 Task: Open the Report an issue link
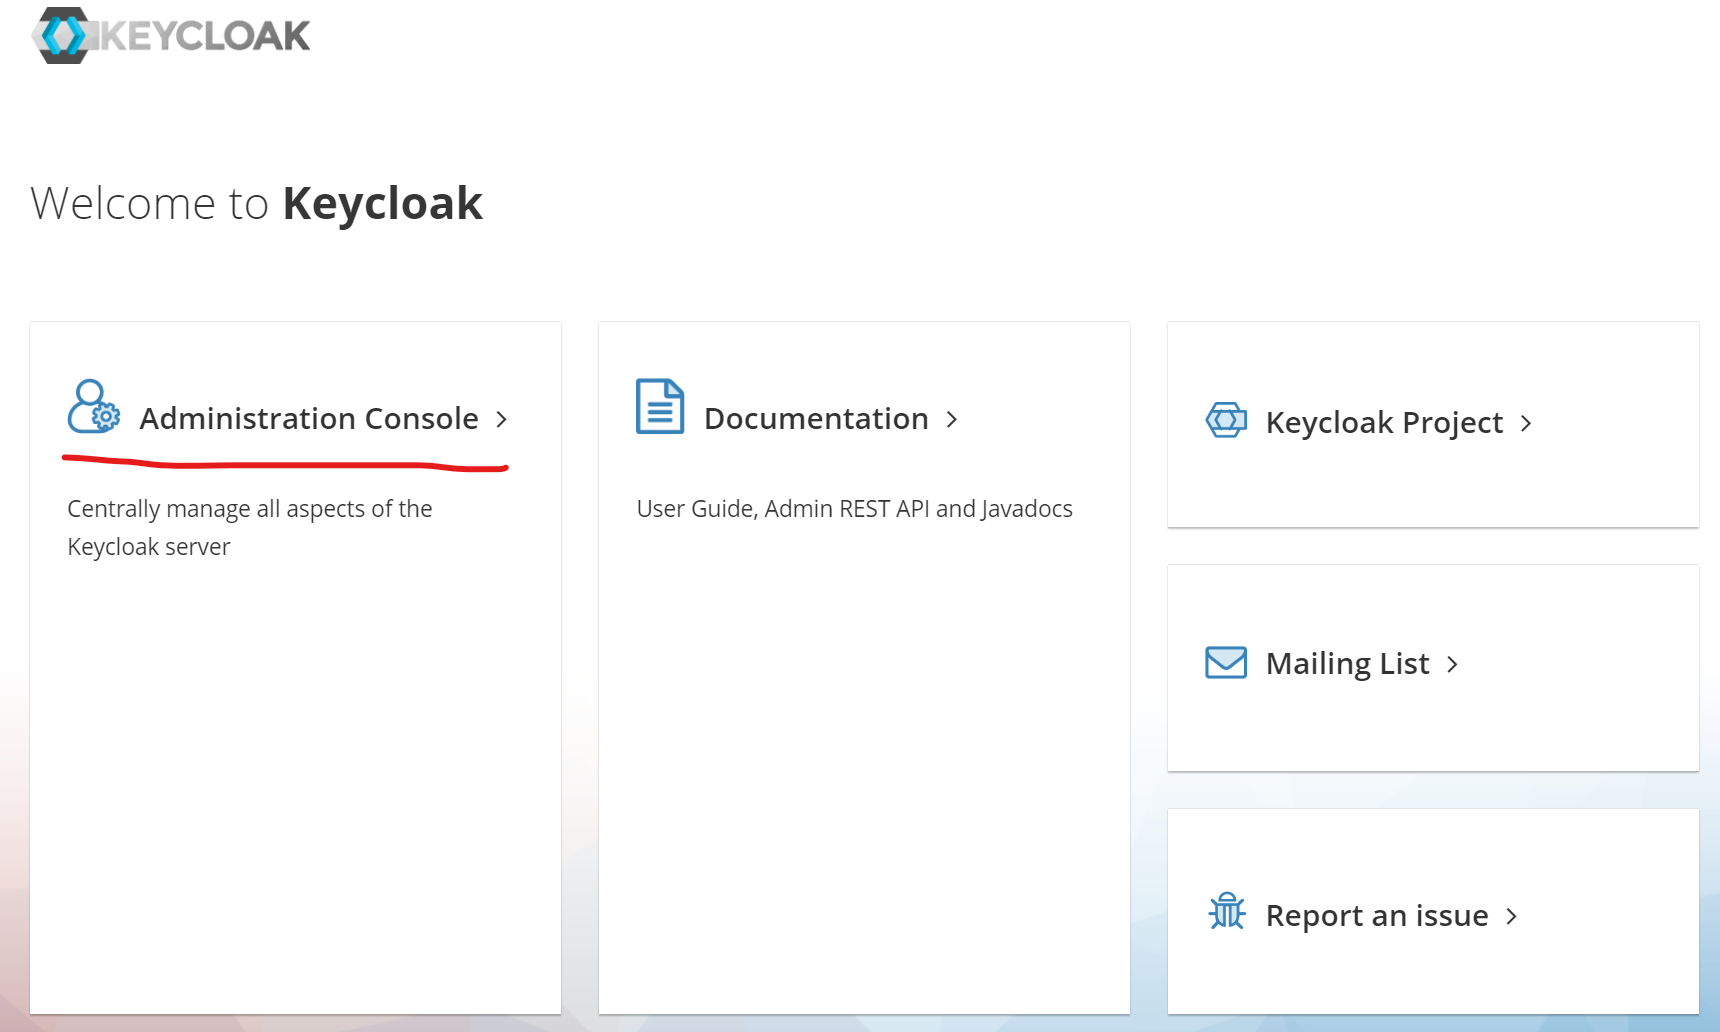click(1376, 914)
